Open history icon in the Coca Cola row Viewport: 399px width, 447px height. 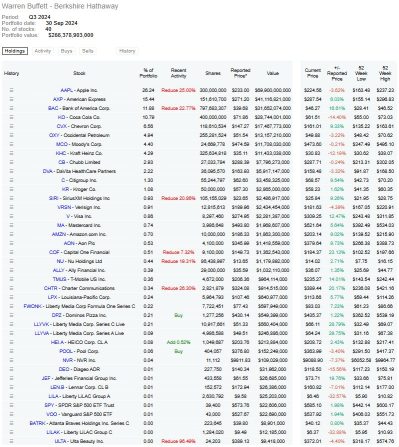click(12, 117)
